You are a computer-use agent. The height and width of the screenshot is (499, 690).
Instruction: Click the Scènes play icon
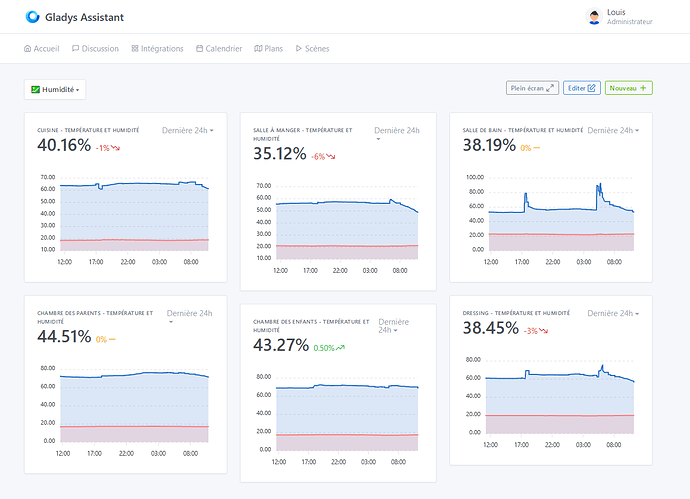pos(299,48)
